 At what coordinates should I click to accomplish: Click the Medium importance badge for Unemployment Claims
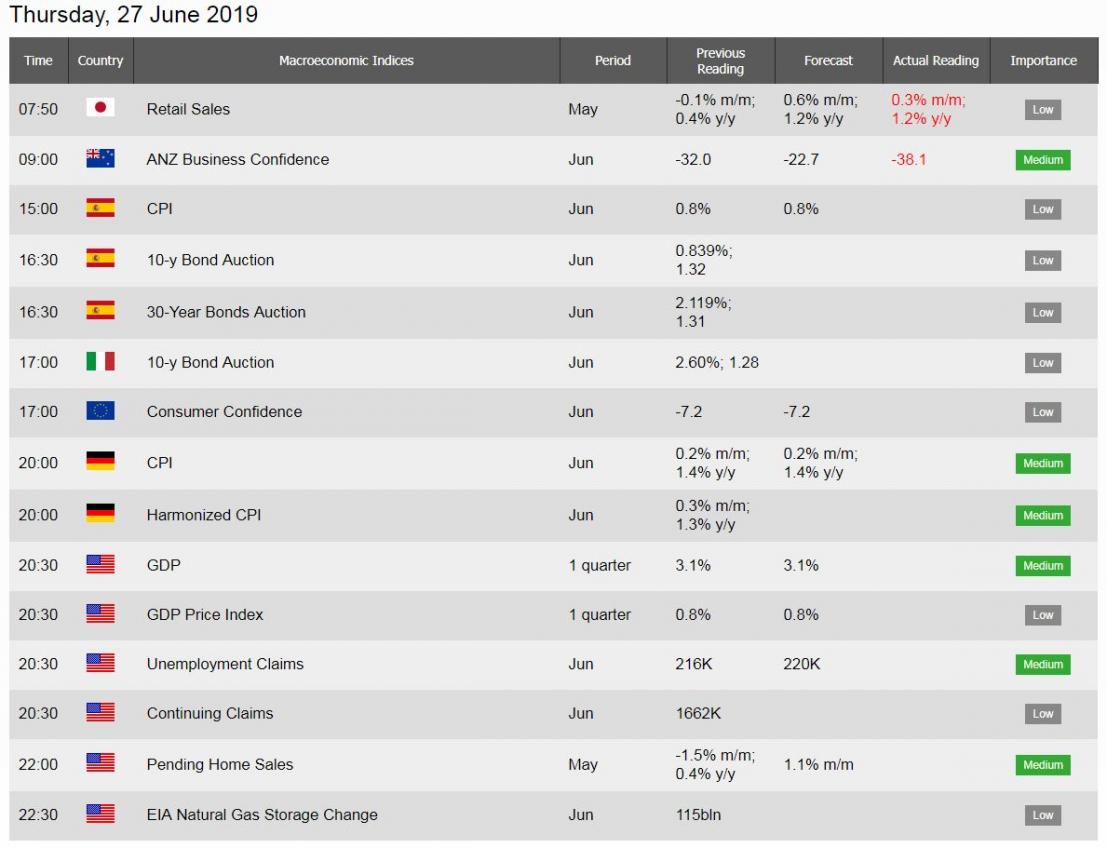[x=1043, y=664]
